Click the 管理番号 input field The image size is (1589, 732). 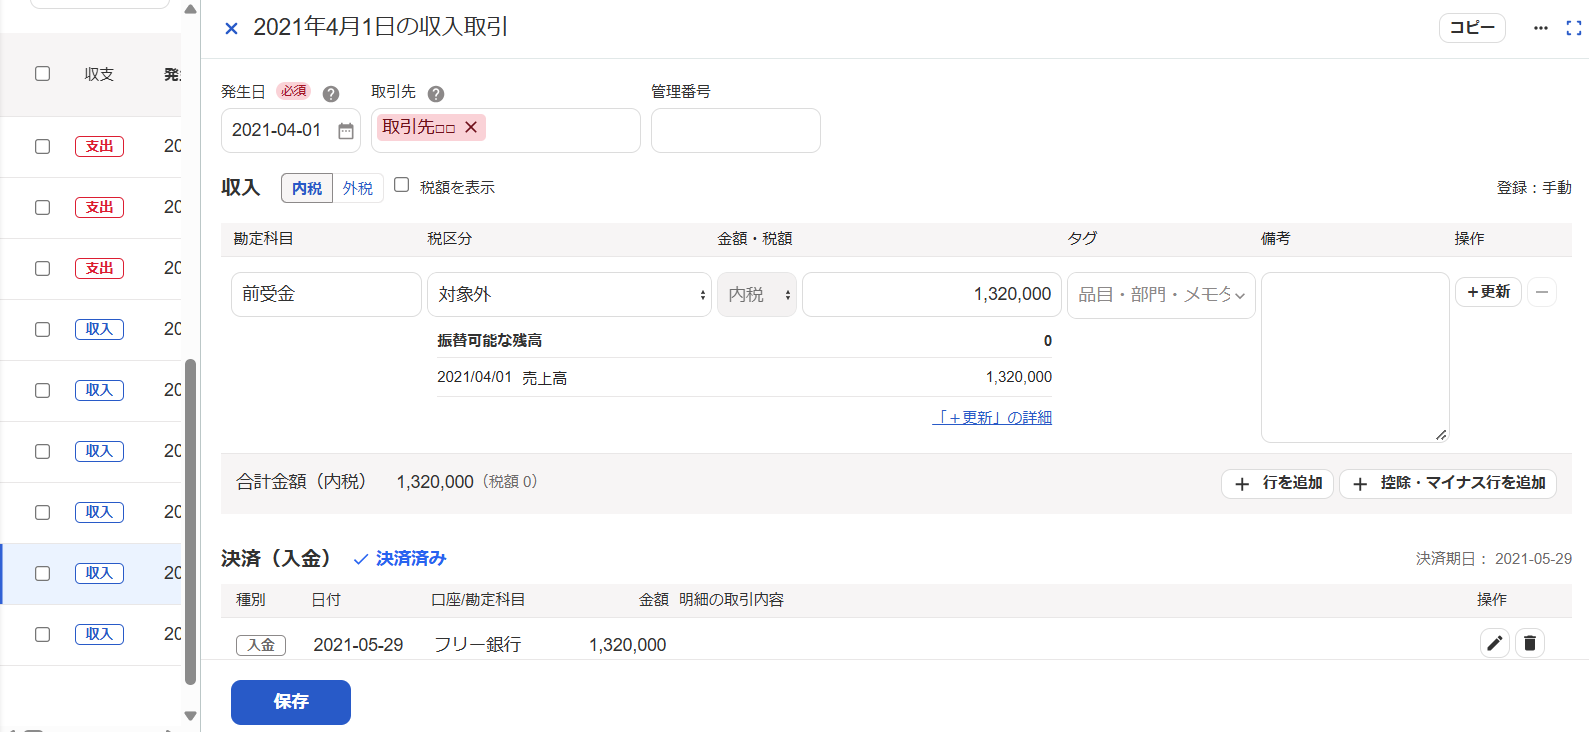point(736,130)
